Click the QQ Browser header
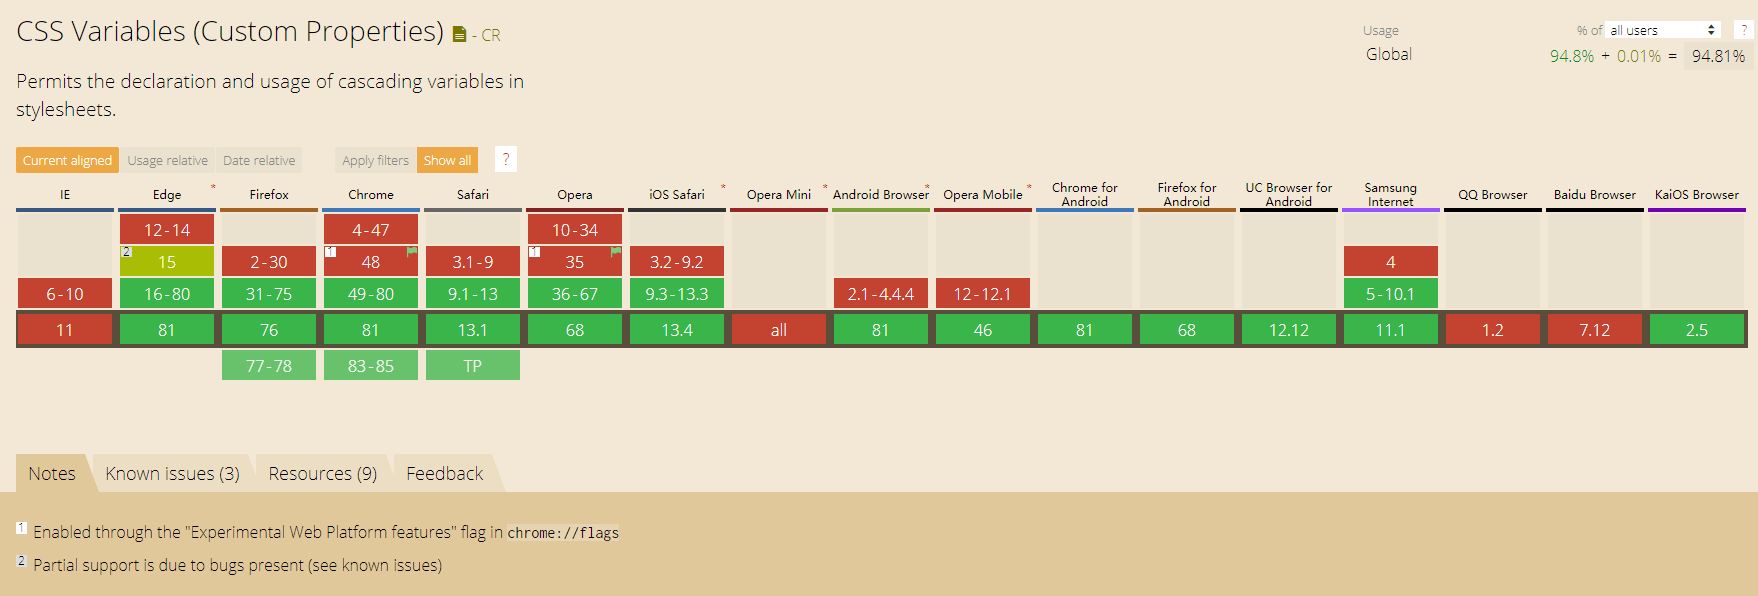The height and width of the screenshot is (596, 1758). [1493, 195]
